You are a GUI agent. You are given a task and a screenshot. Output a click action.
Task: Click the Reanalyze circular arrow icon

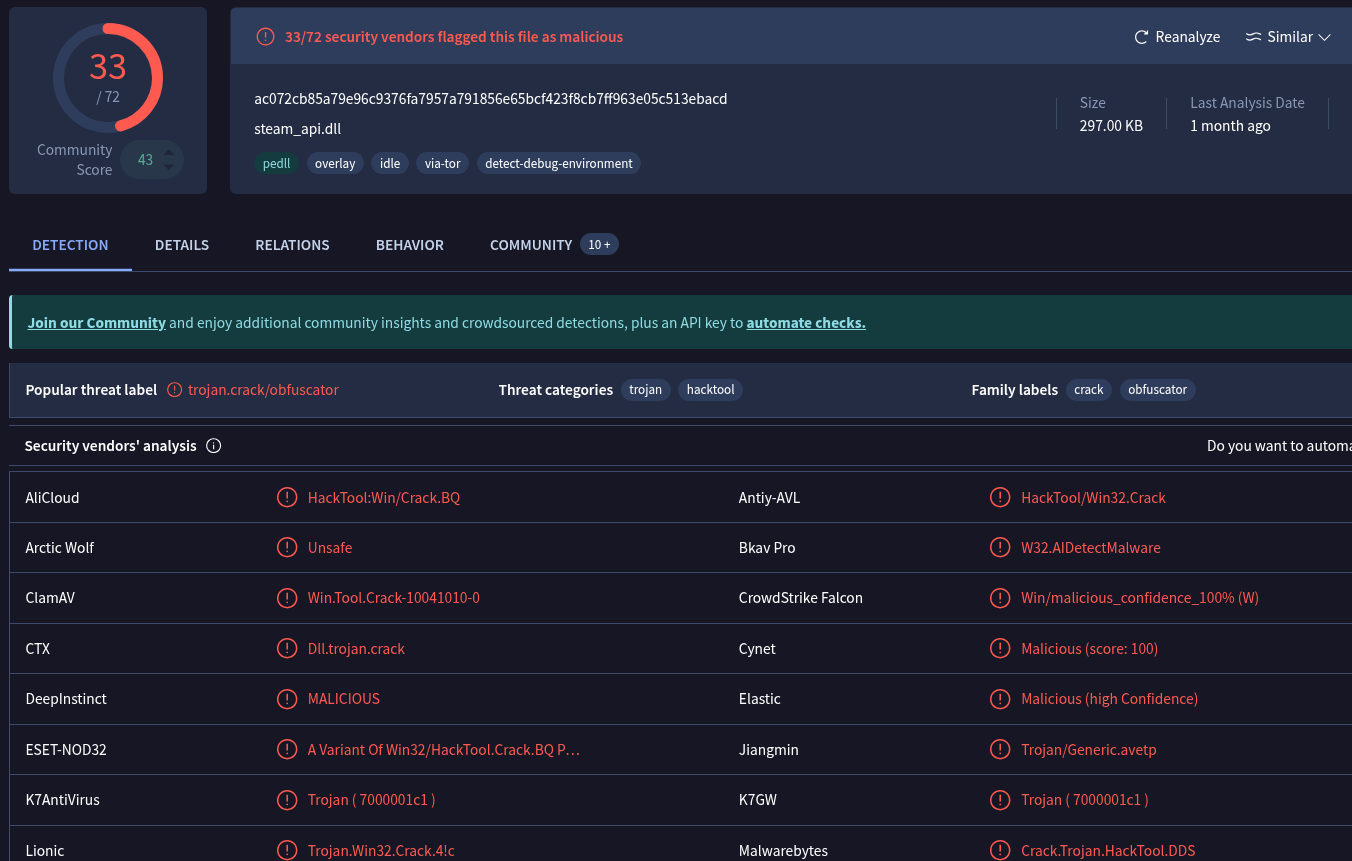pyautogui.click(x=1141, y=37)
